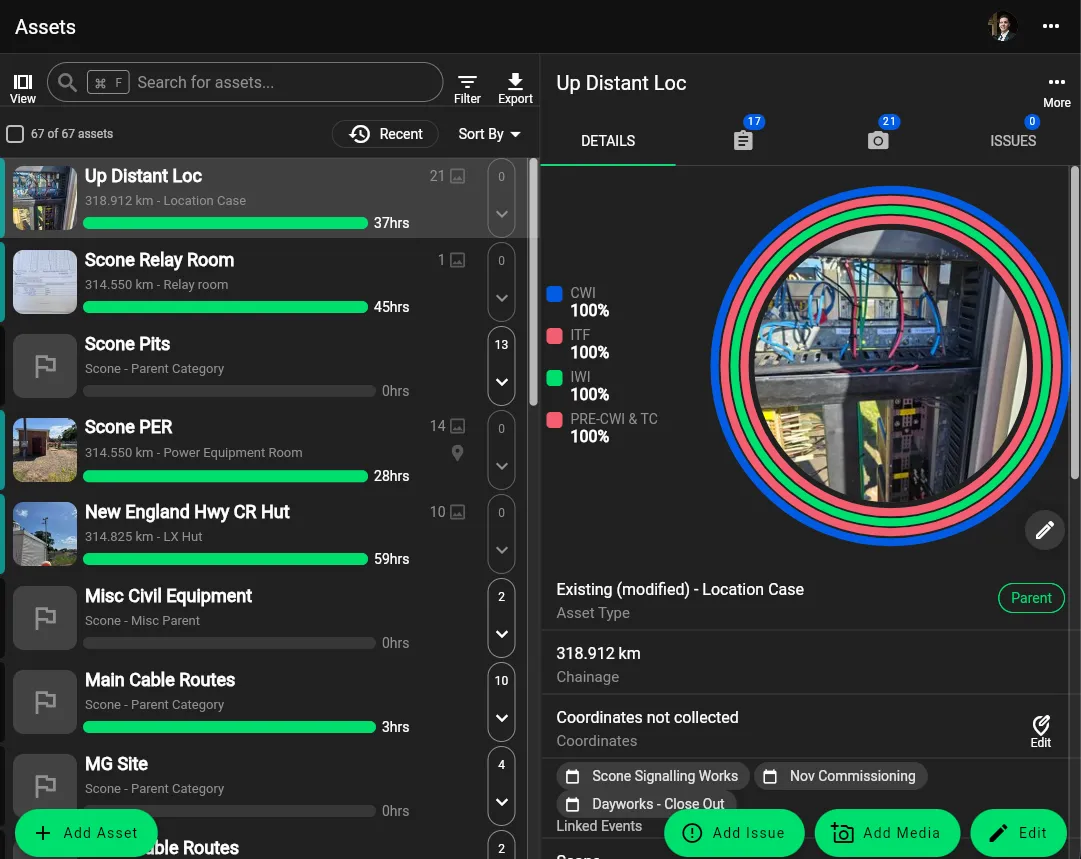Toggle the Parent asset chip
This screenshot has width=1081, height=859.
click(x=1030, y=598)
